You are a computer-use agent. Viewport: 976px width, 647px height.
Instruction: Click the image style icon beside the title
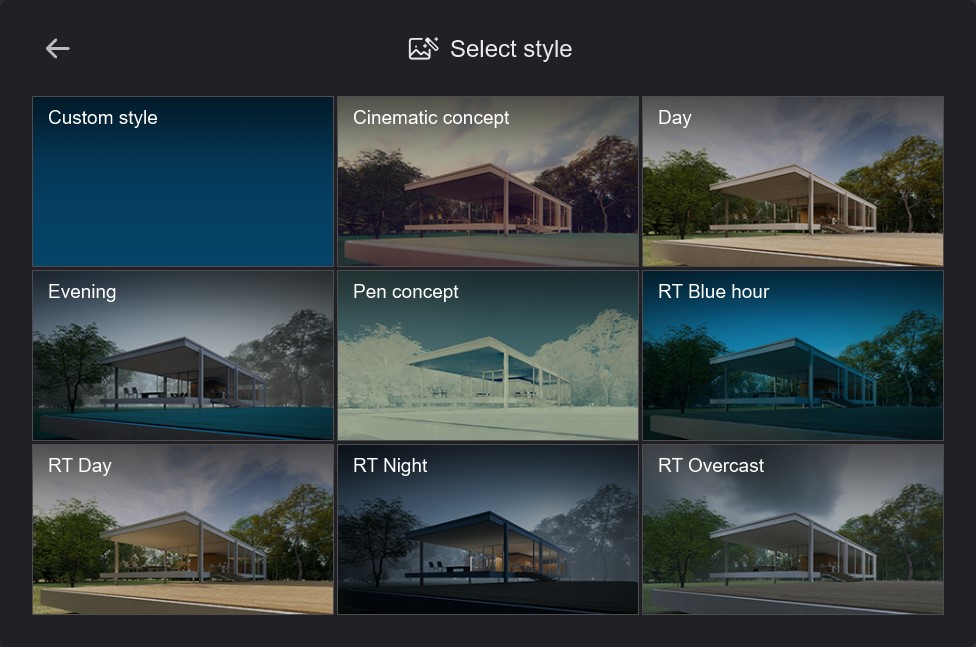tap(421, 47)
